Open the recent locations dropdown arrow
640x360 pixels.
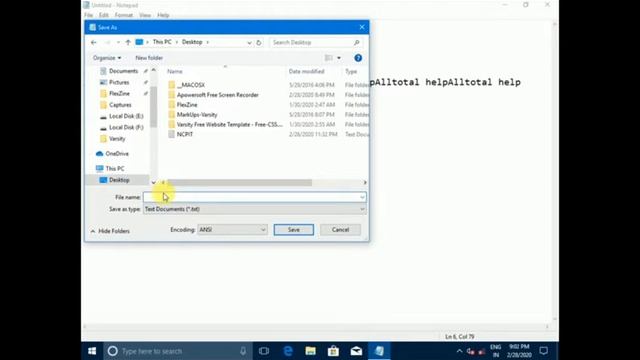[118, 42]
